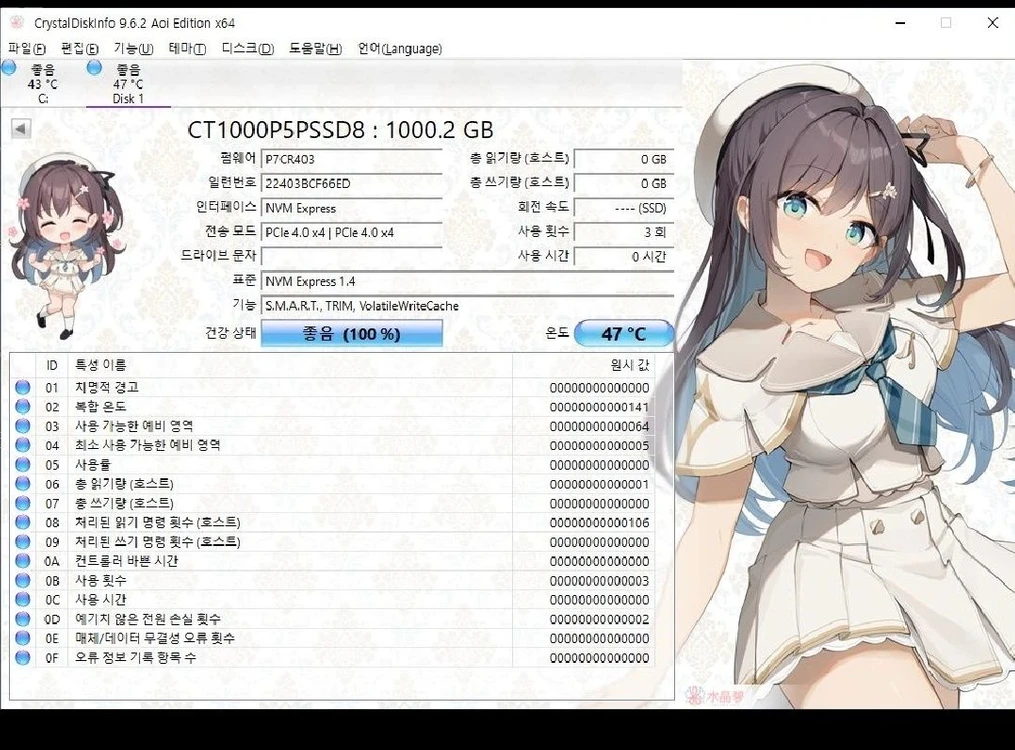The width and height of the screenshot is (1015, 750).
Task: Click status orb for 07 총 쓰기량 (호스트)
Action: click(x=23, y=503)
